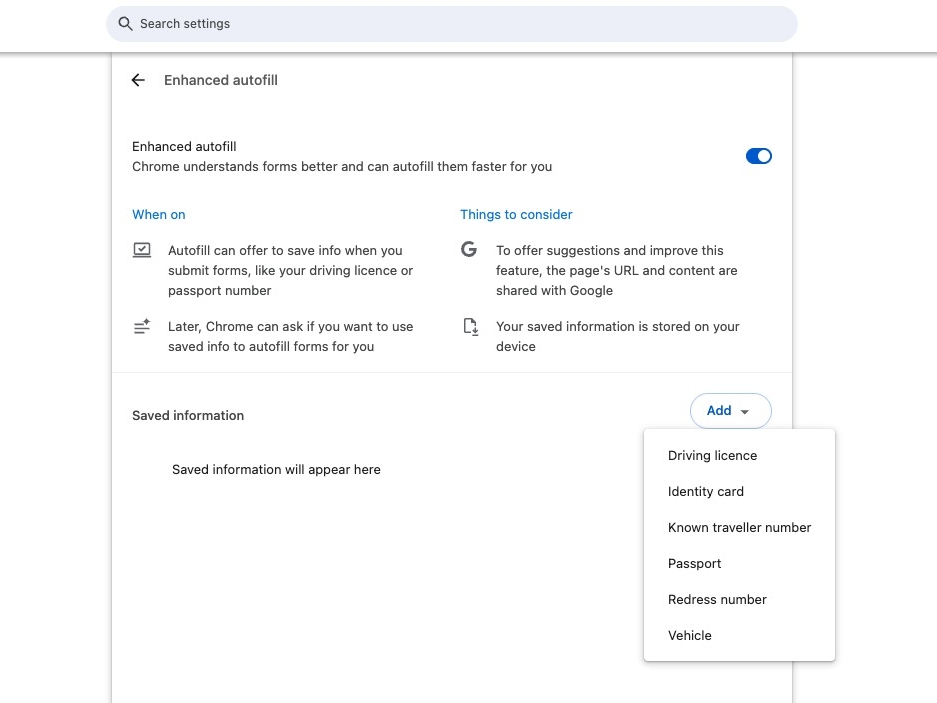Choose the Redress number entry

point(717,600)
